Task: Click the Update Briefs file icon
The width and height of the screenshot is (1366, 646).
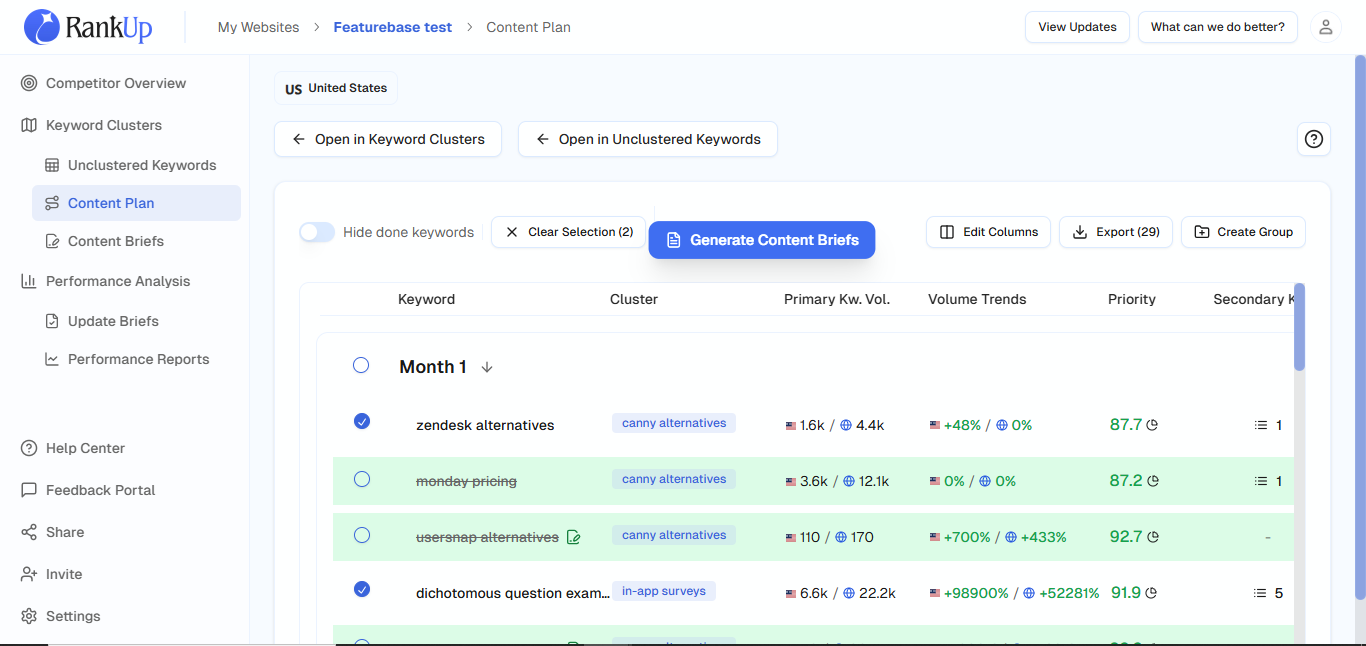Action: coord(52,321)
